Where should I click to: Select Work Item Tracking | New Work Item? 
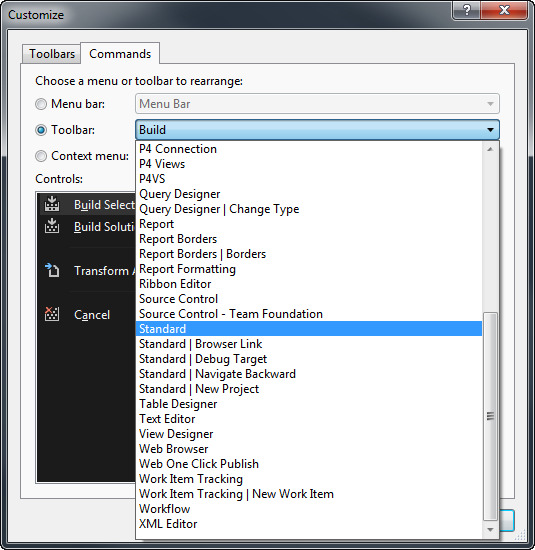309,494
